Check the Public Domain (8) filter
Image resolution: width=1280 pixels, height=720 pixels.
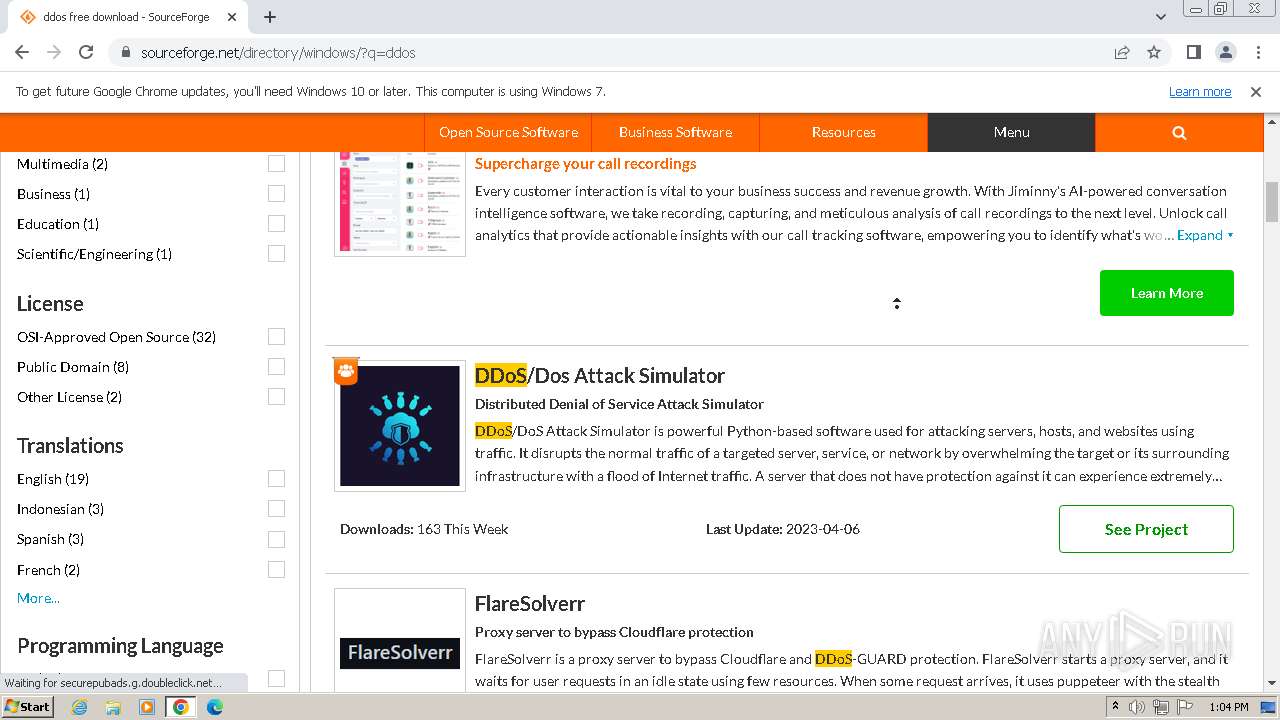point(276,367)
